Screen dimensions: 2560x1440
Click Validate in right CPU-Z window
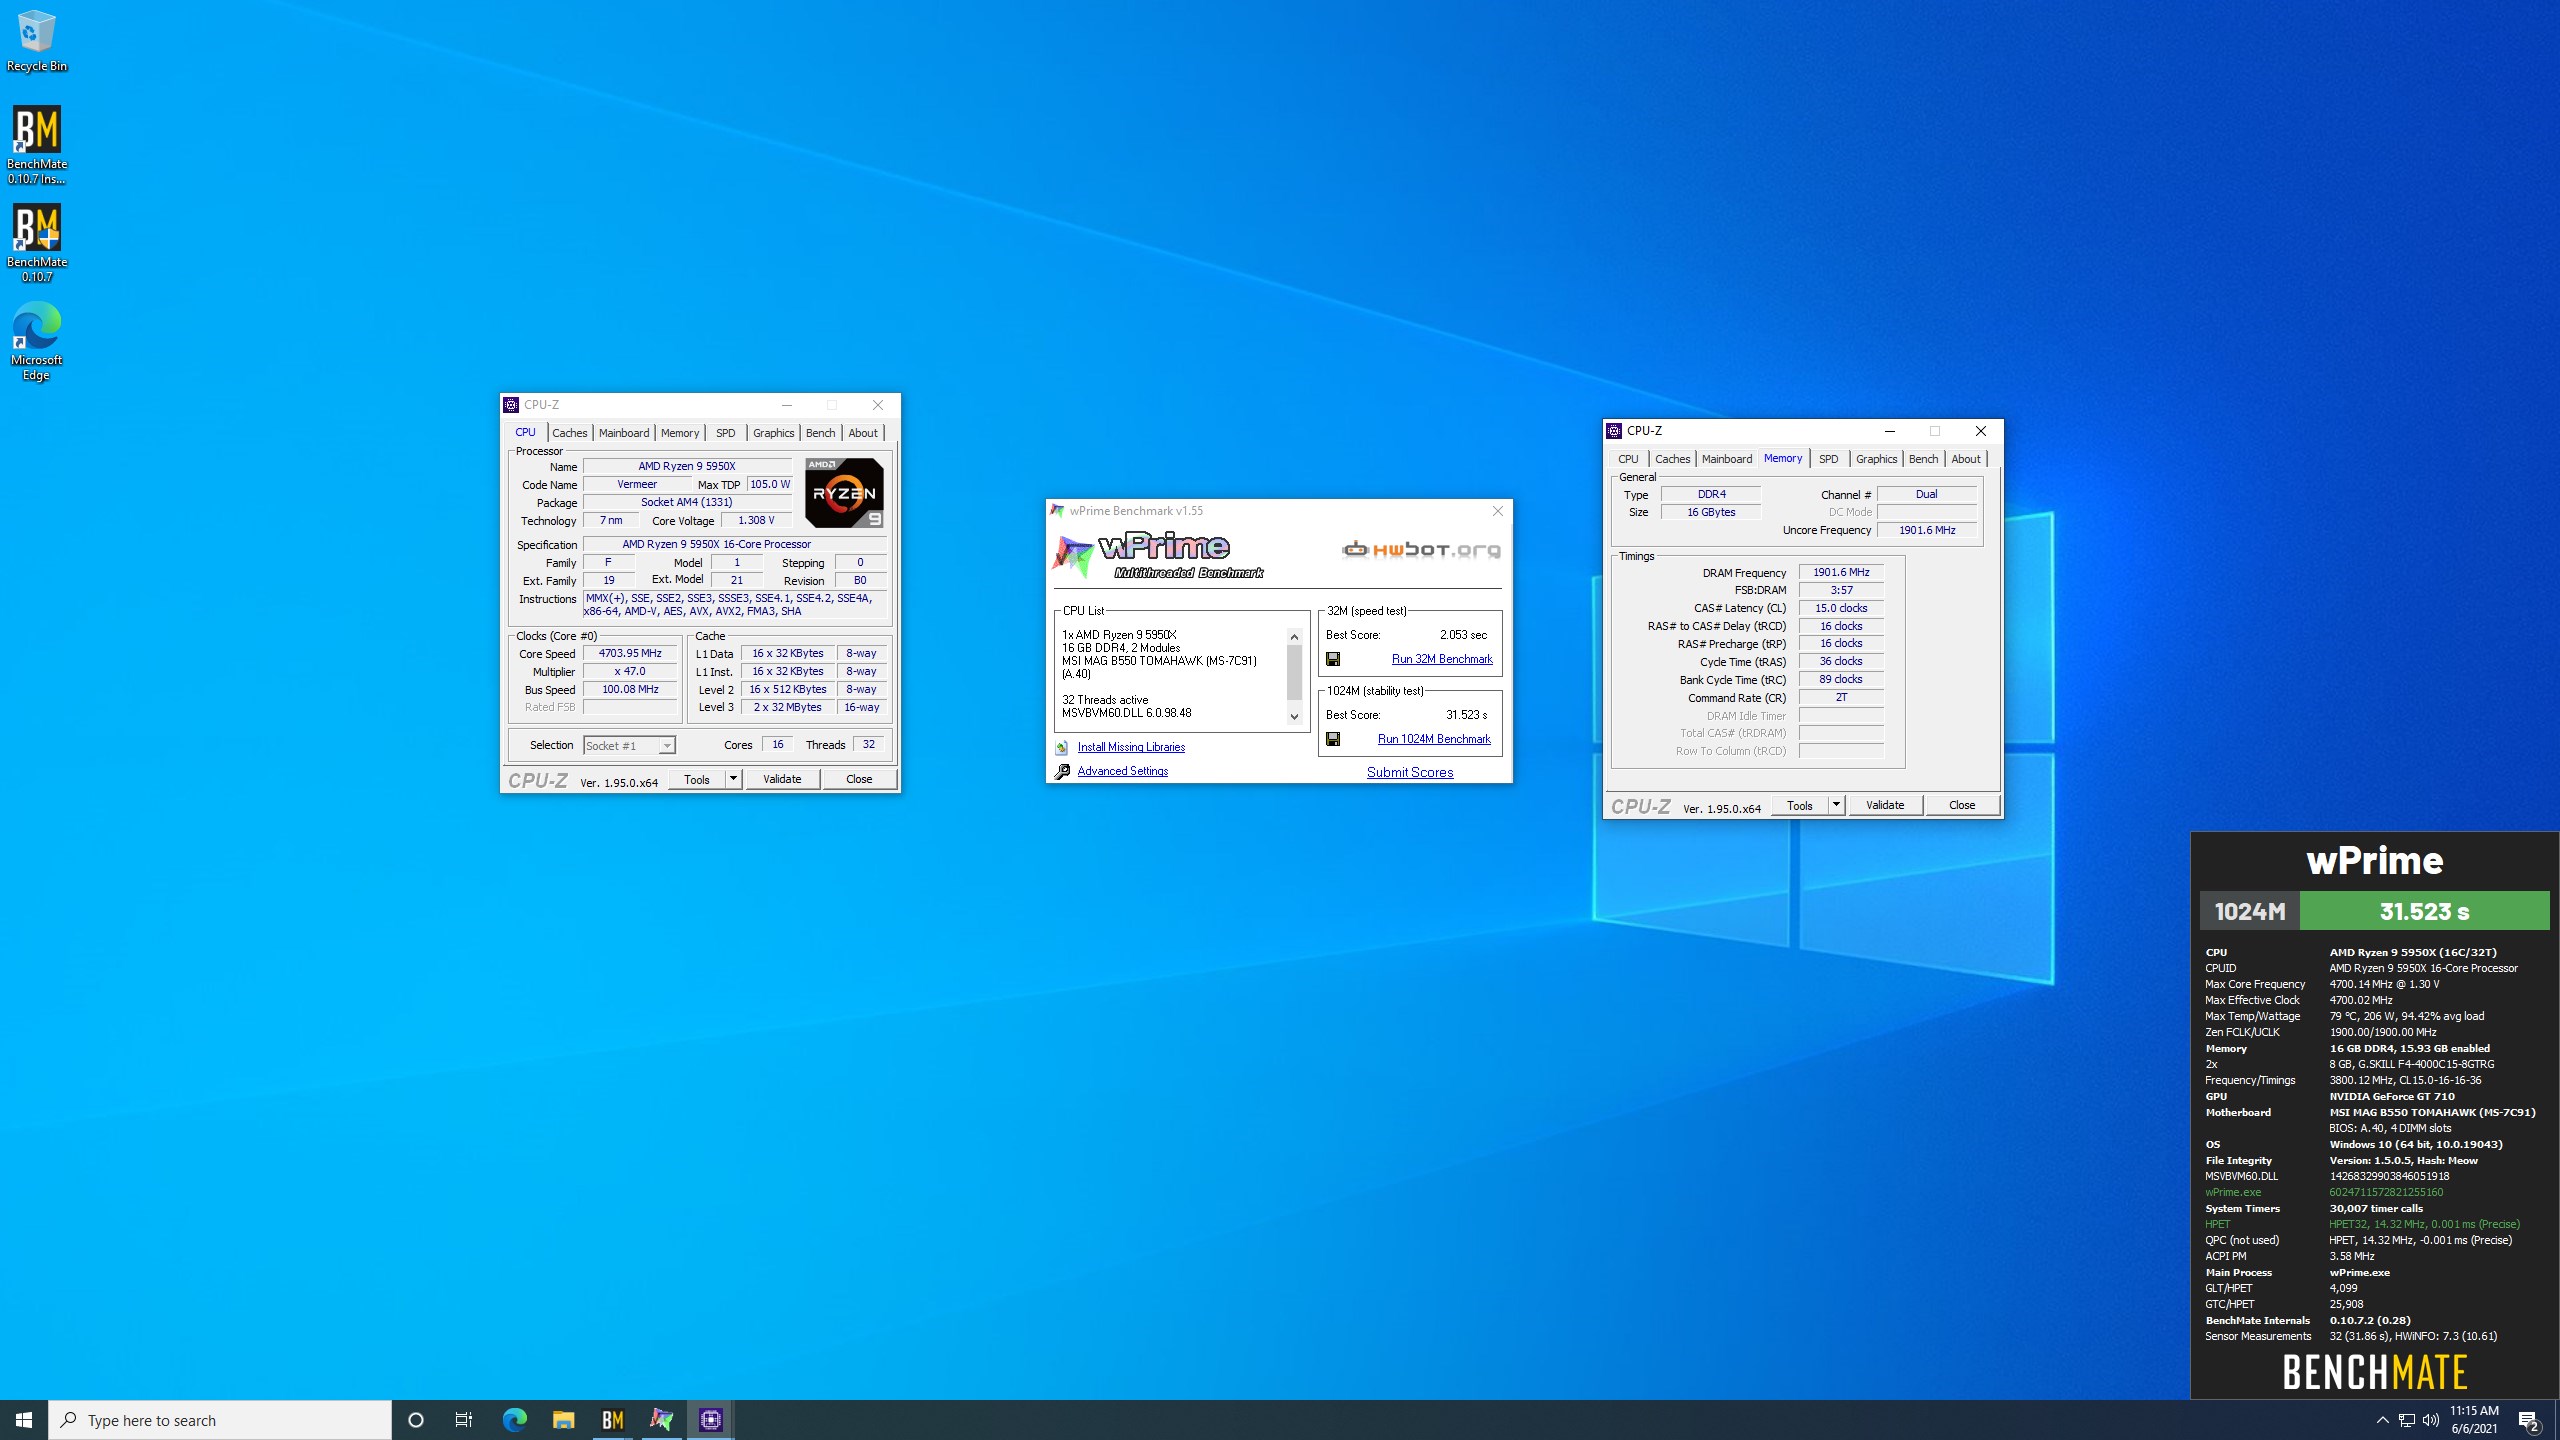(x=1885, y=806)
